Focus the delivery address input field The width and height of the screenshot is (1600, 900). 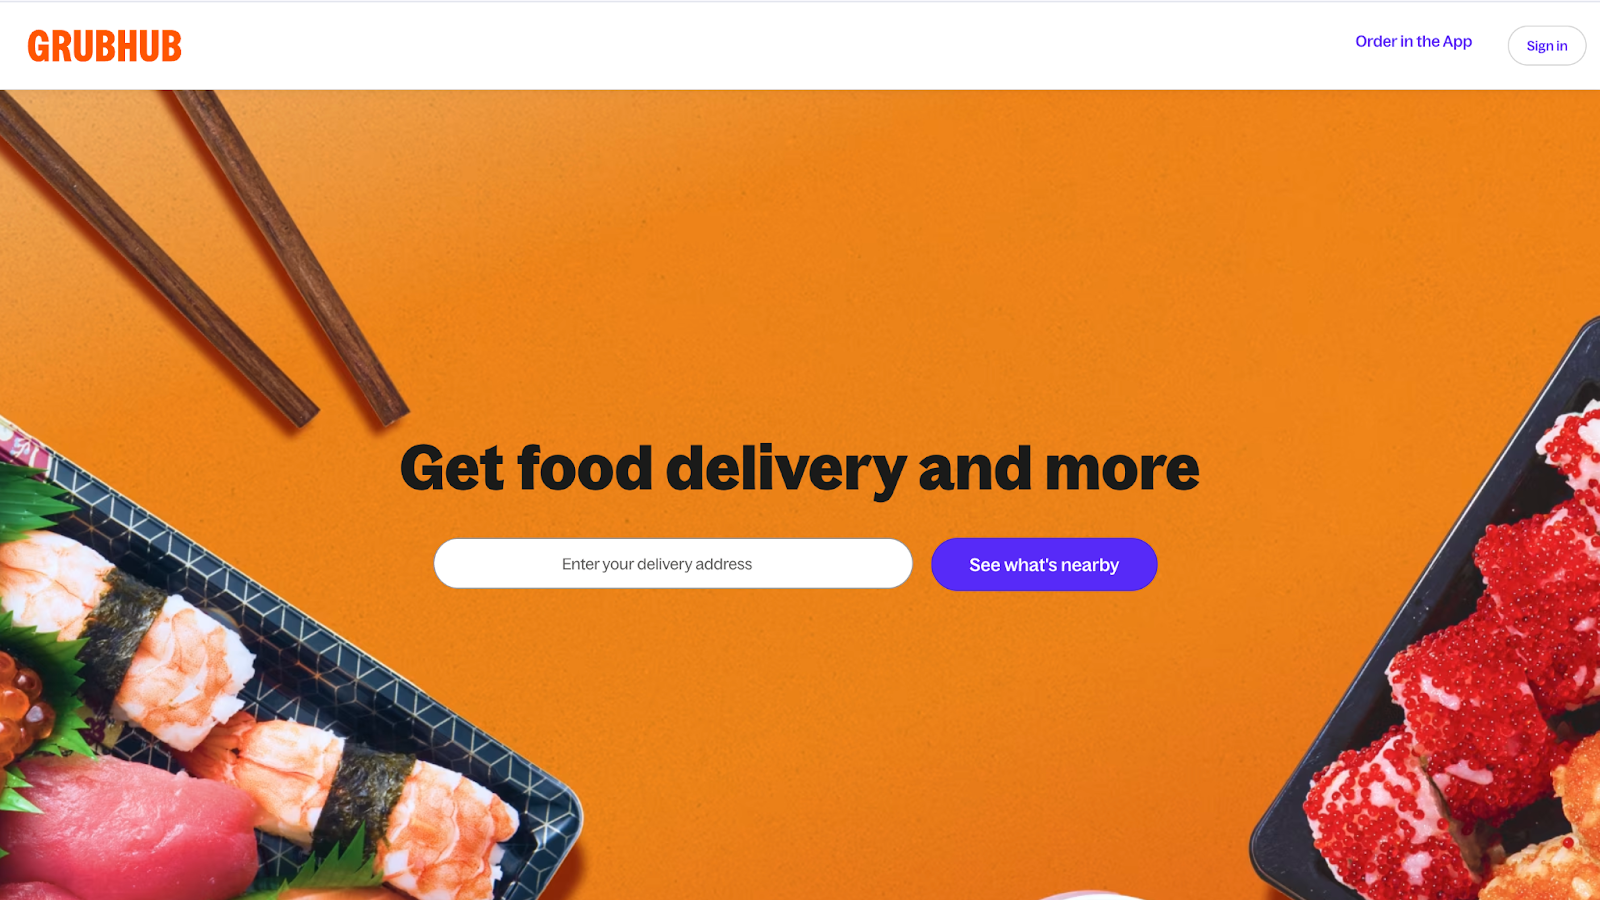pos(673,564)
